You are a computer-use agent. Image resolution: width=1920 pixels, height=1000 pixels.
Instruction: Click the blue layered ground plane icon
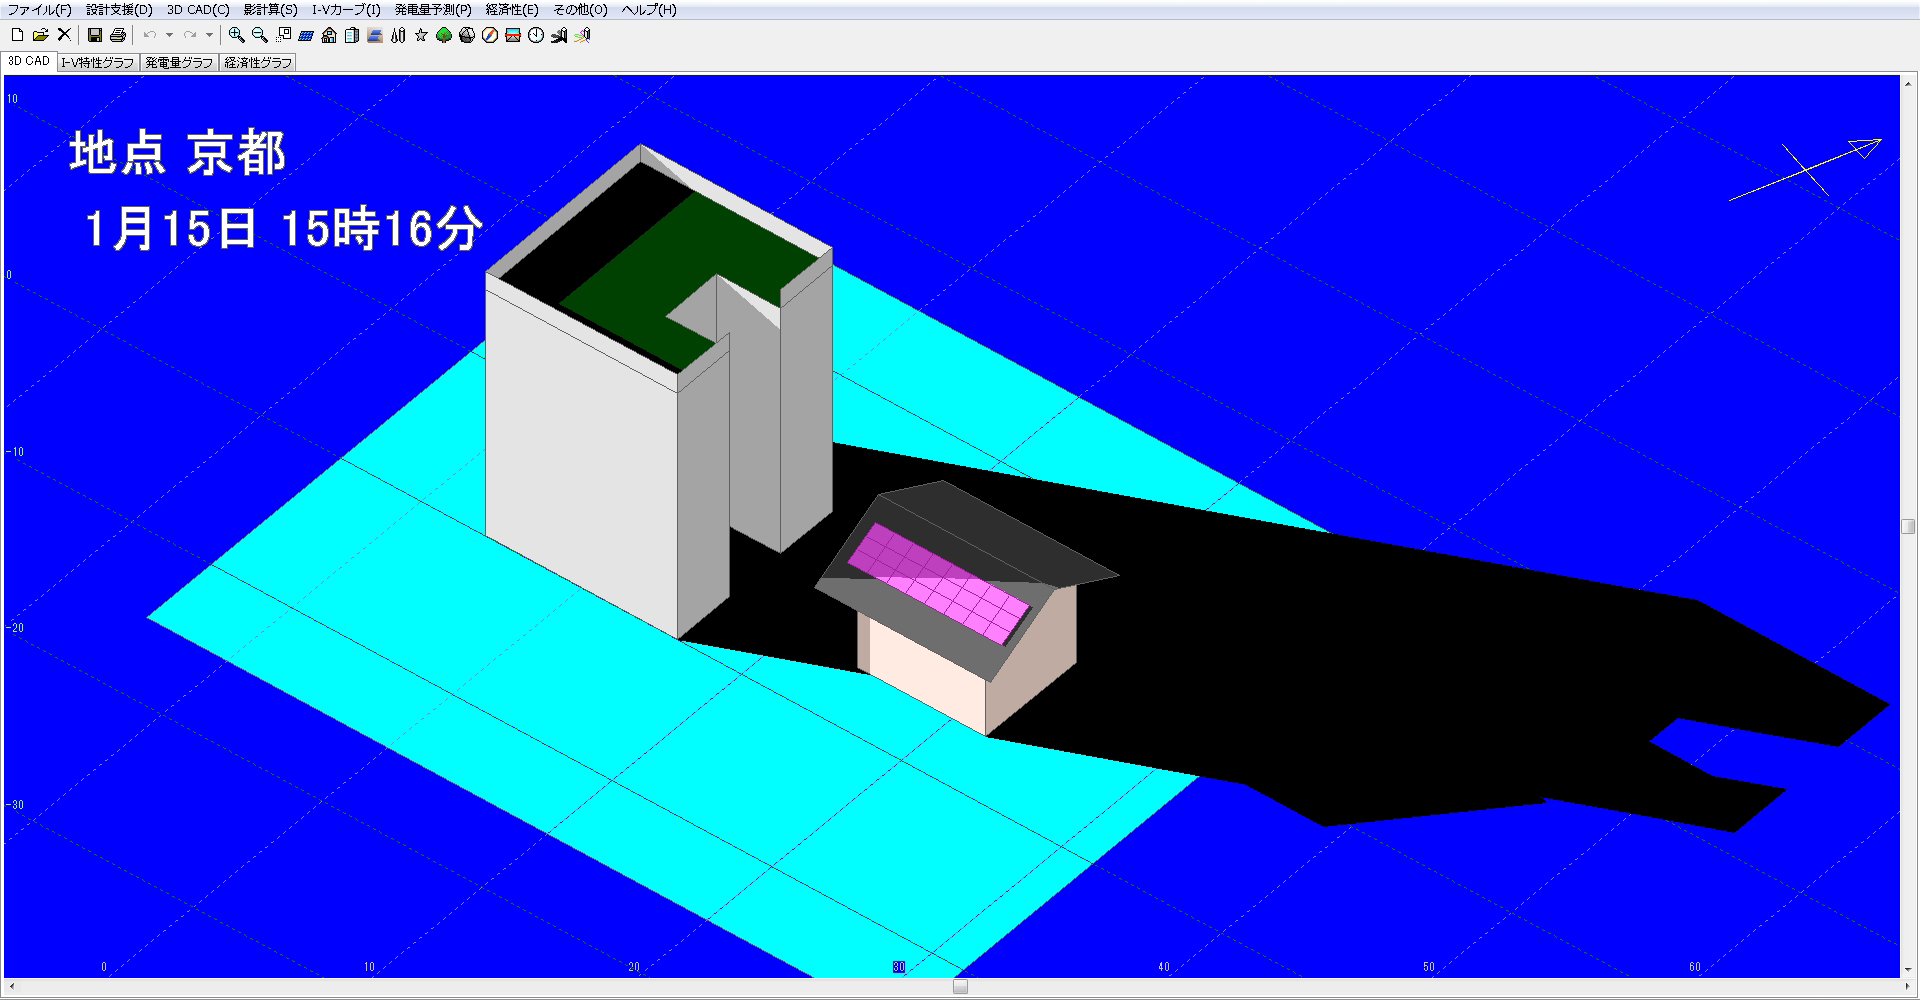pos(375,35)
